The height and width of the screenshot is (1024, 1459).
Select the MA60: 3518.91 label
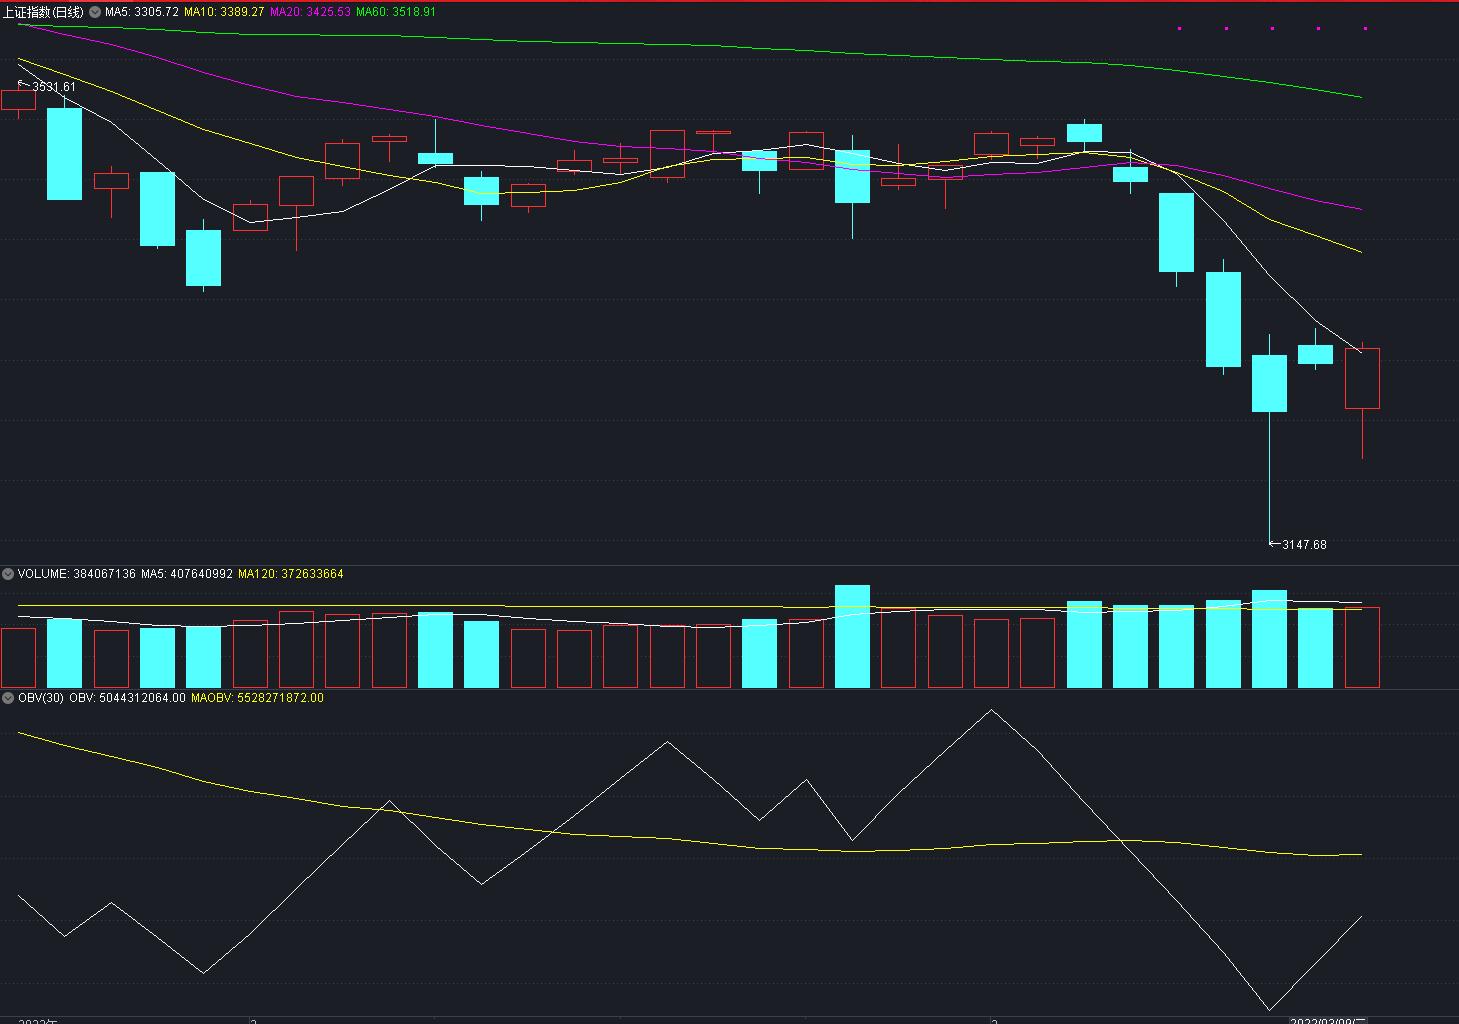(396, 12)
